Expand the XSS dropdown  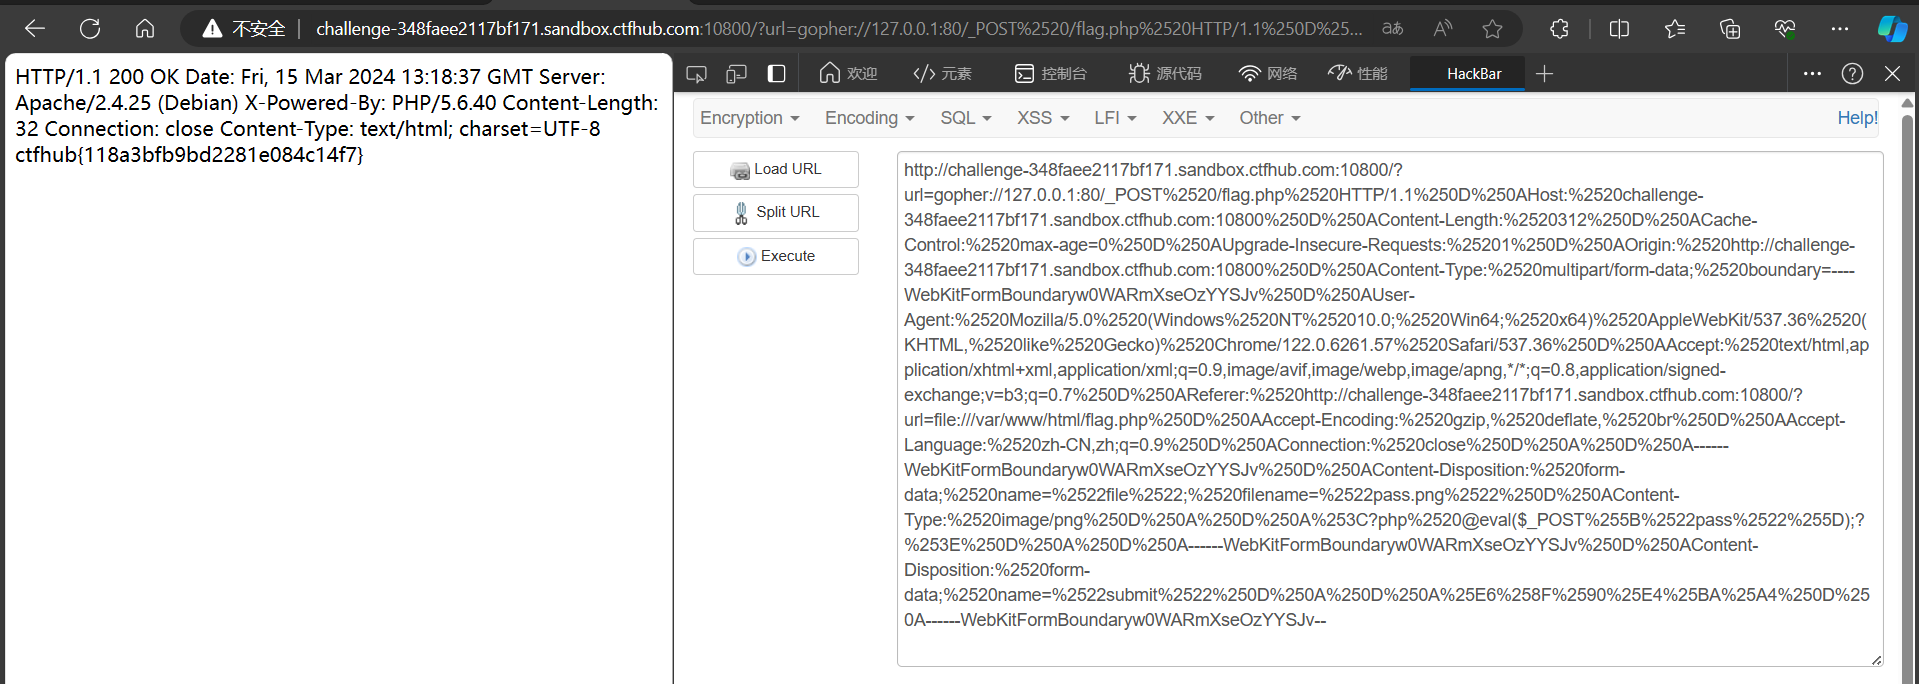pyautogui.click(x=1043, y=118)
